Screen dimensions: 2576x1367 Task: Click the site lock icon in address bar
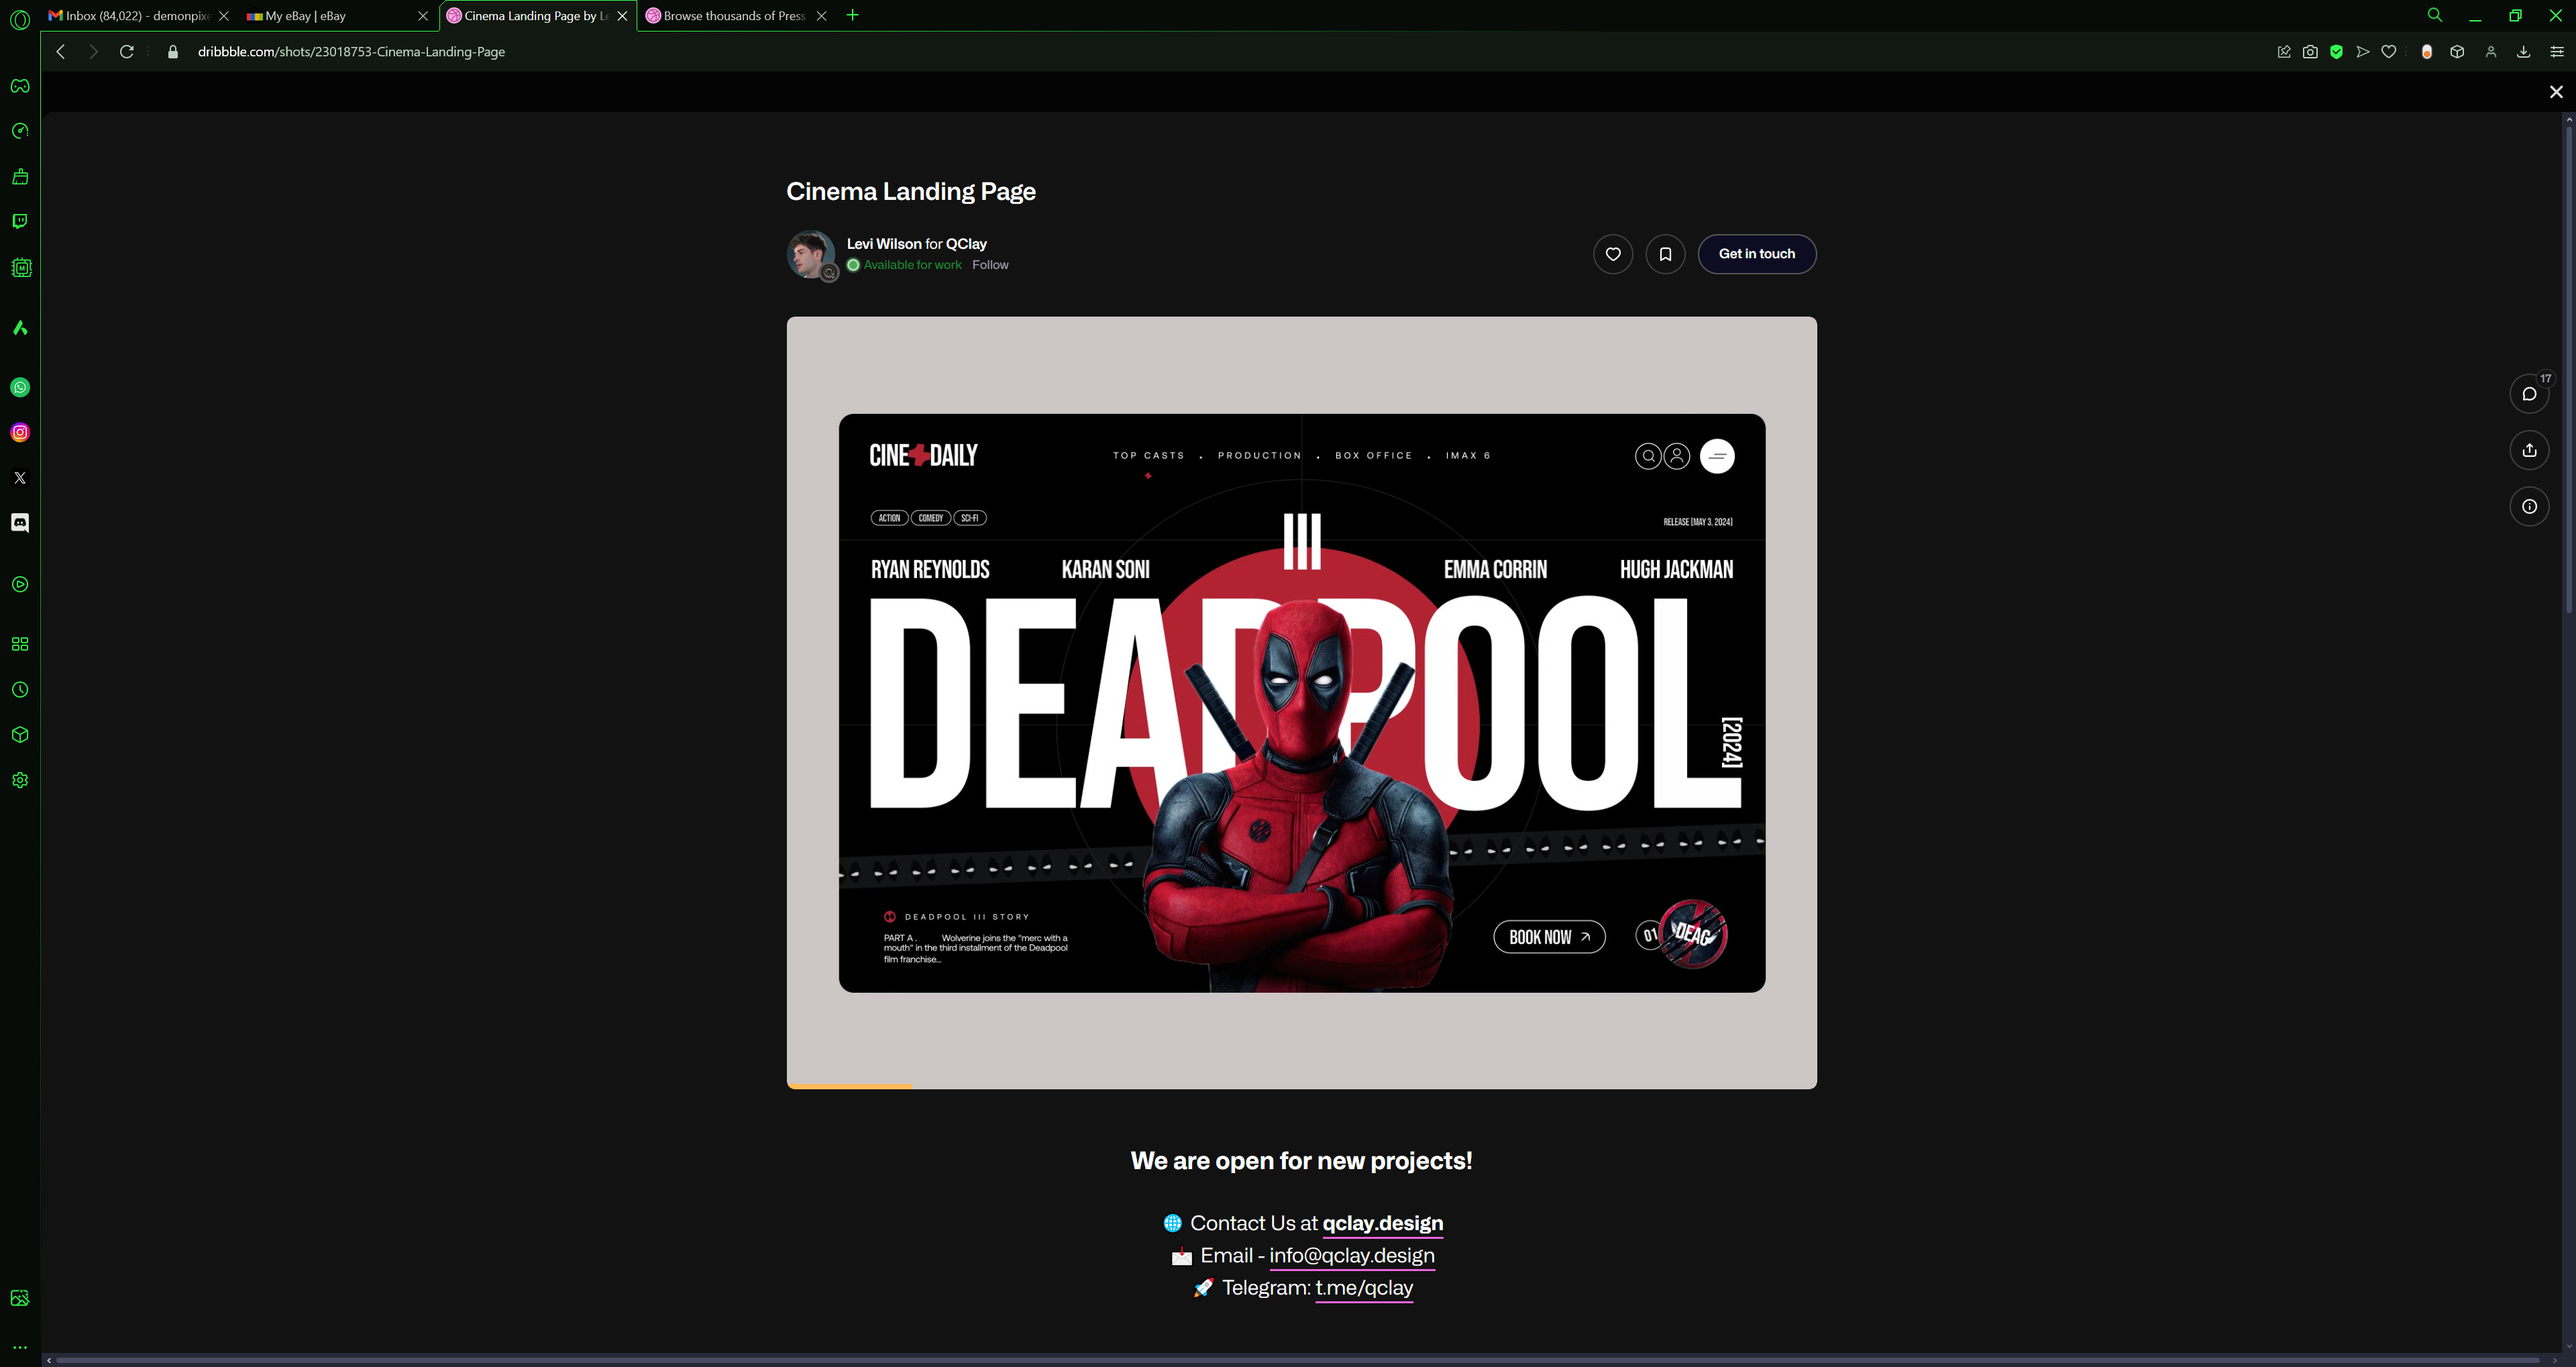[173, 52]
